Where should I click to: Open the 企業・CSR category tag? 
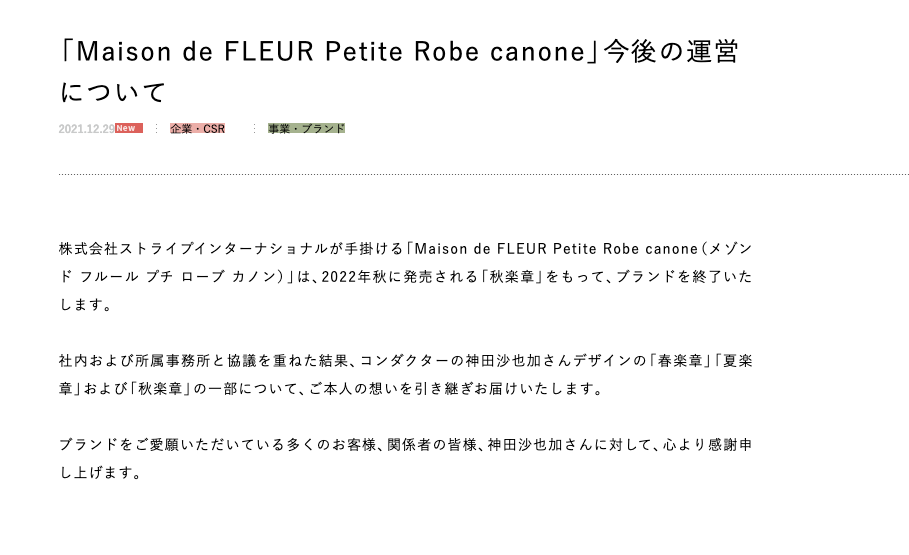point(197,129)
